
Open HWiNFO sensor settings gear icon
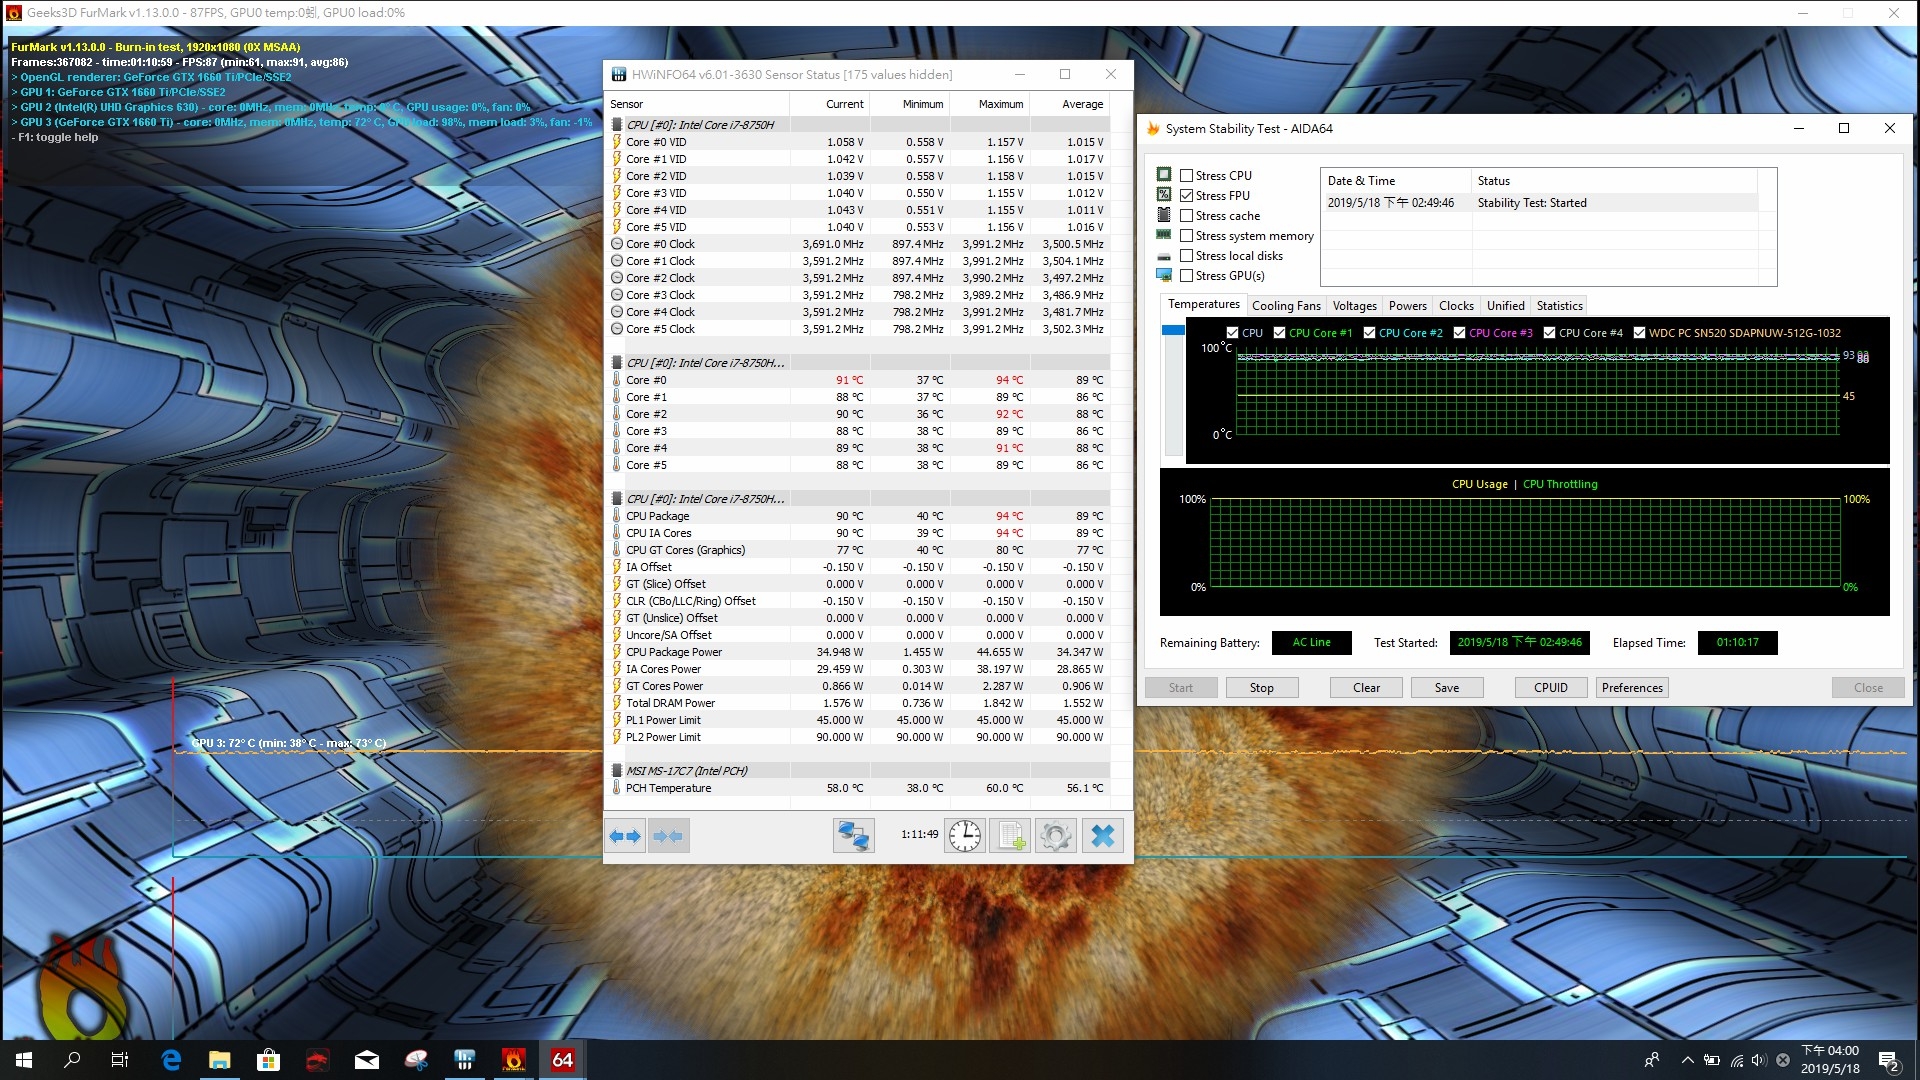[1055, 836]
